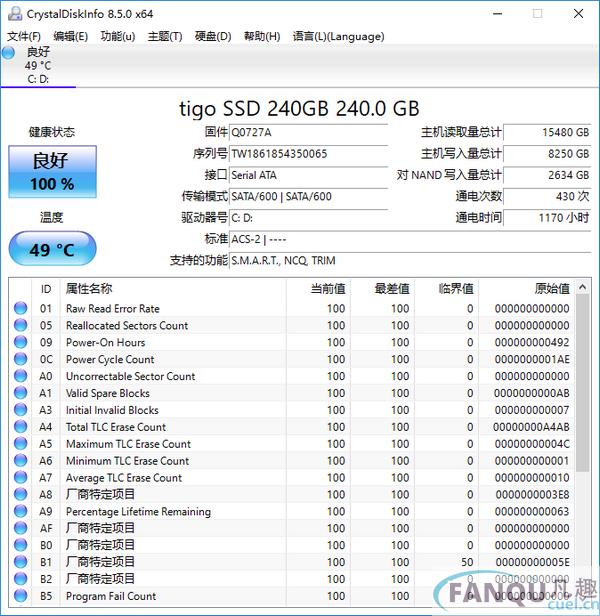
Task: Click status orb for Valid Spare Blocks
Action: (x=20, y=392)
